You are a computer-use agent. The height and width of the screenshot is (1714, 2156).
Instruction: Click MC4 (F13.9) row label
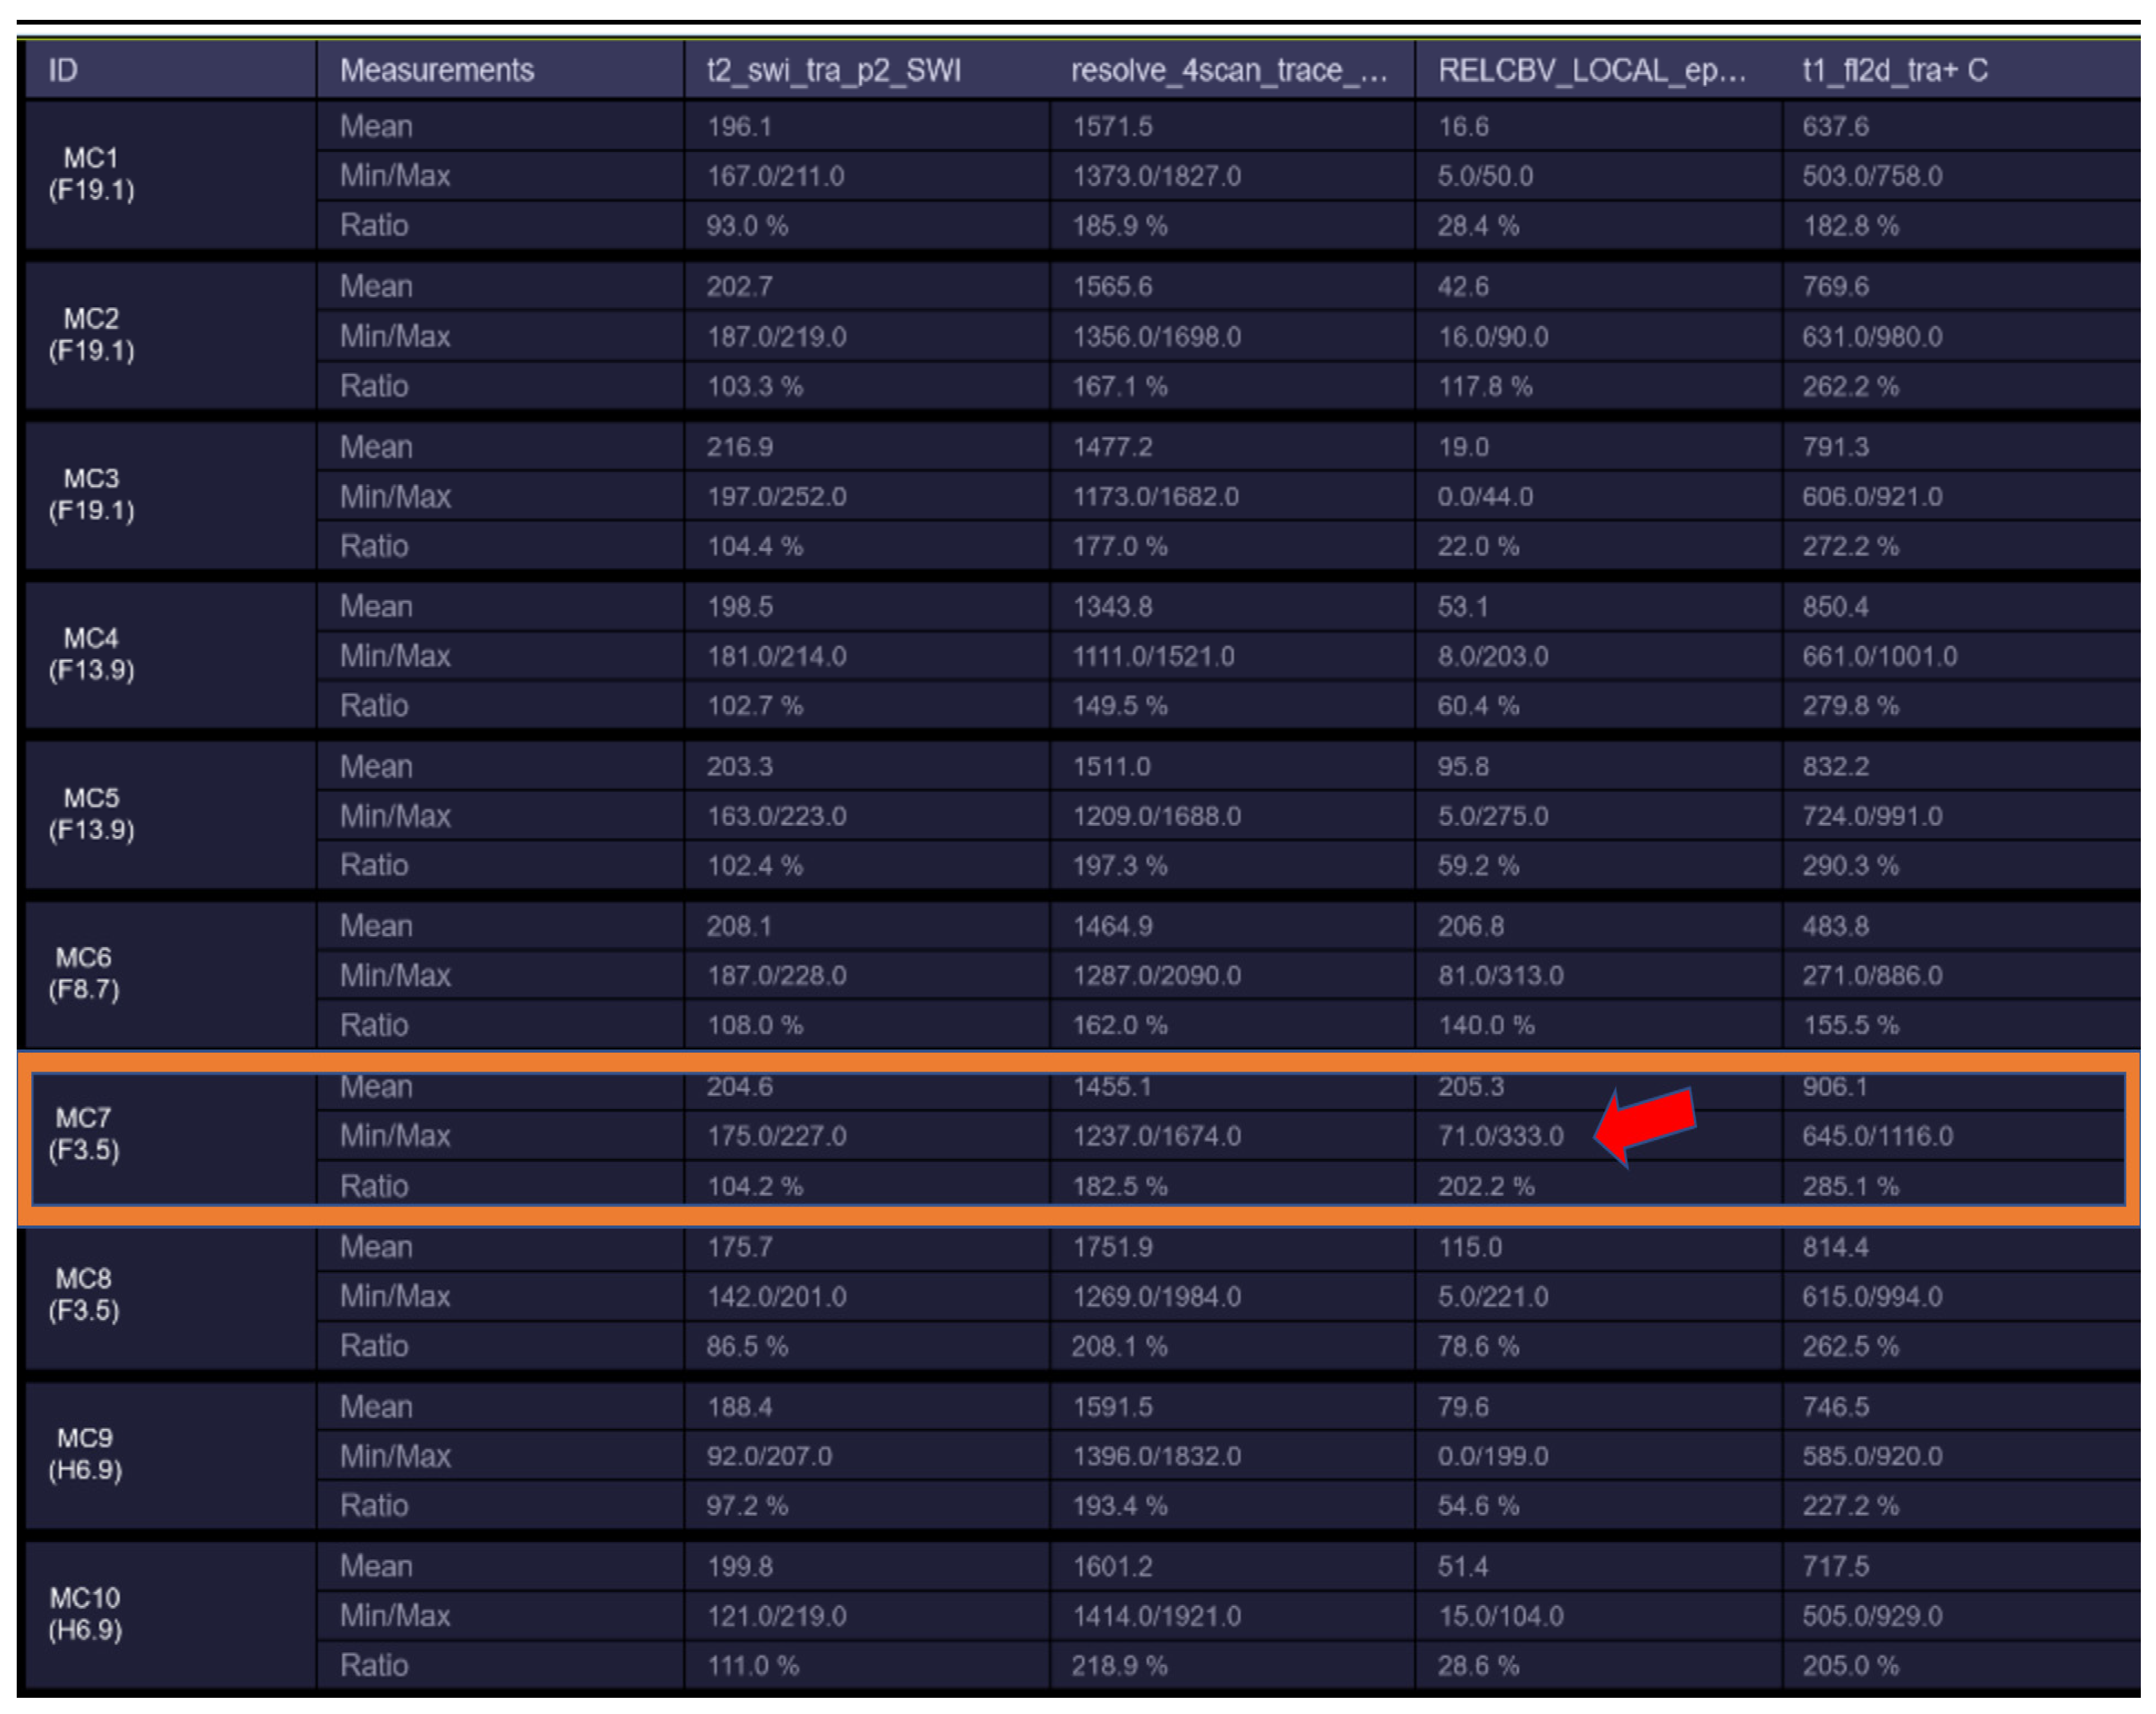tap(91, 654)
